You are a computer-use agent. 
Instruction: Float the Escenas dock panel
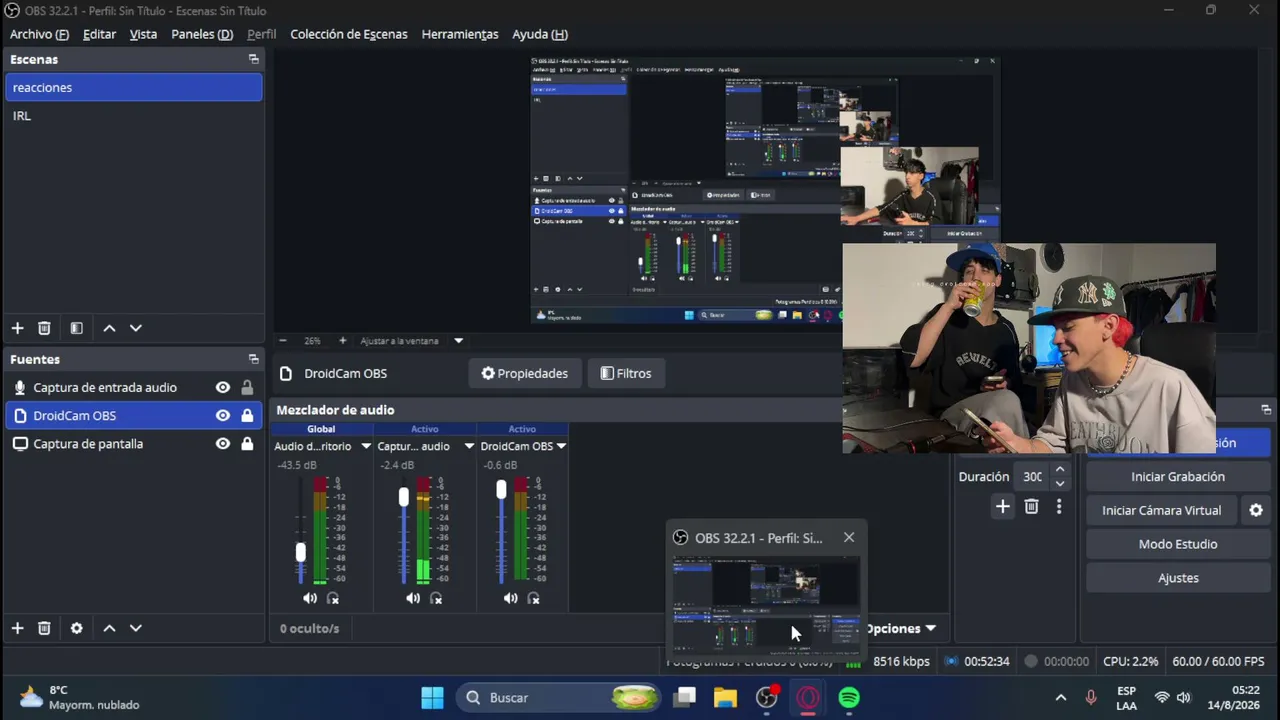(x=253, y=59)
